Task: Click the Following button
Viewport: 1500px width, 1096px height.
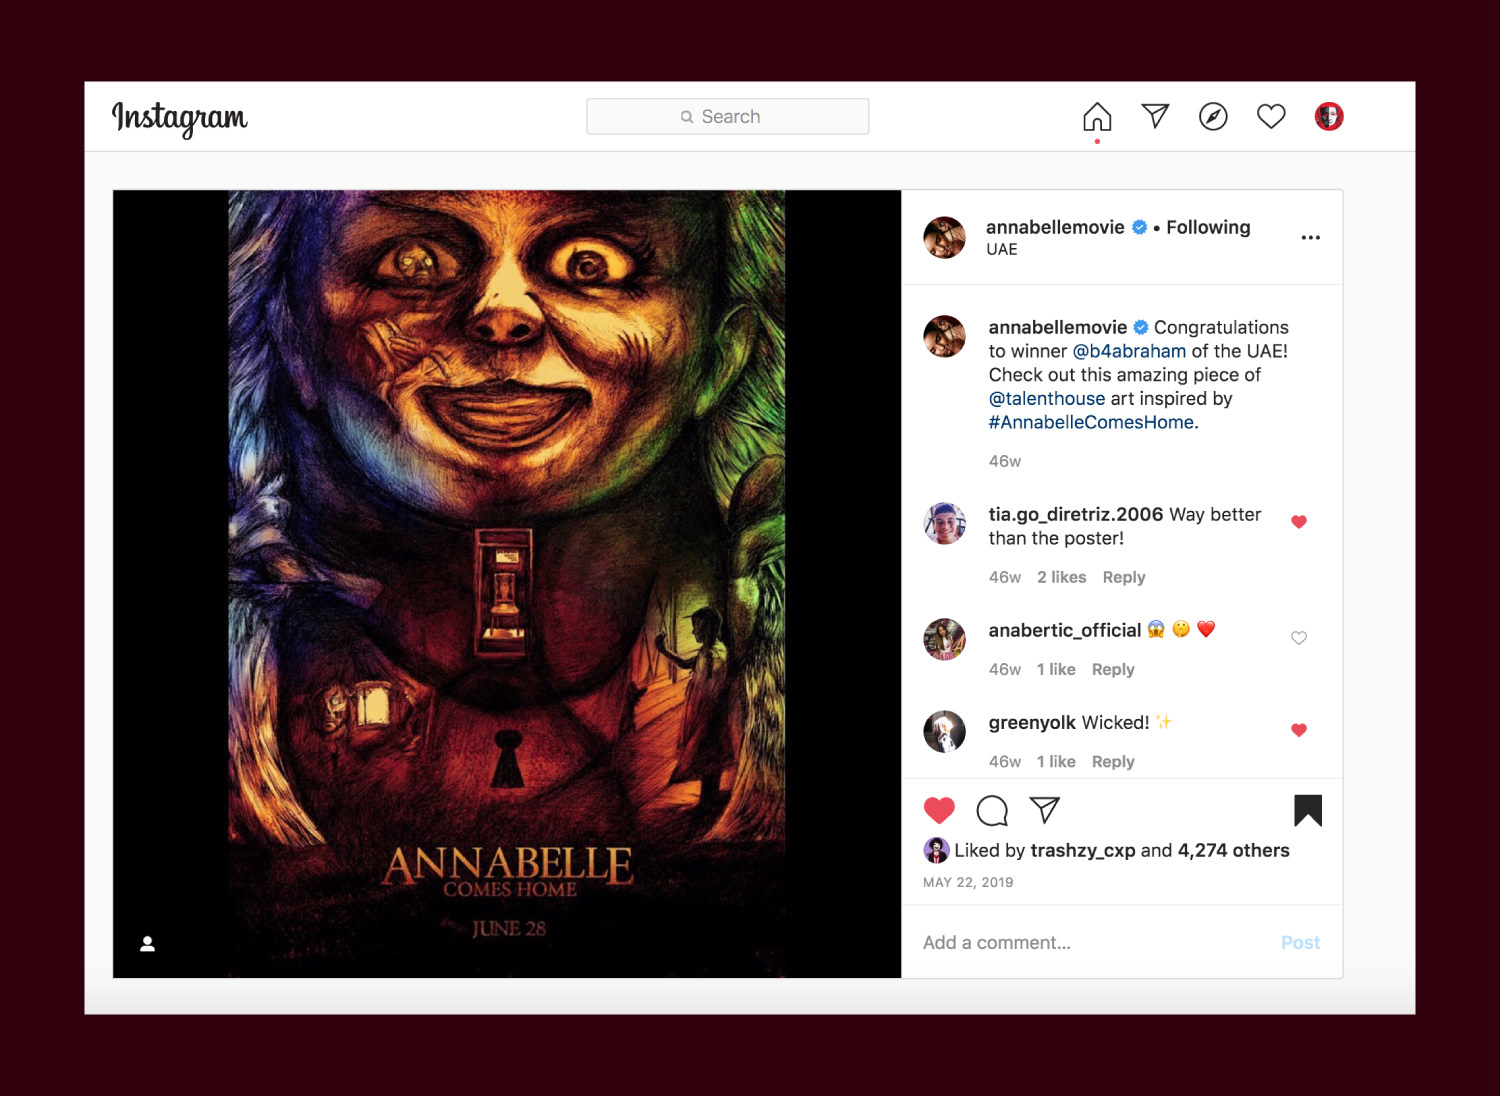Action: tap(1208, 227)
